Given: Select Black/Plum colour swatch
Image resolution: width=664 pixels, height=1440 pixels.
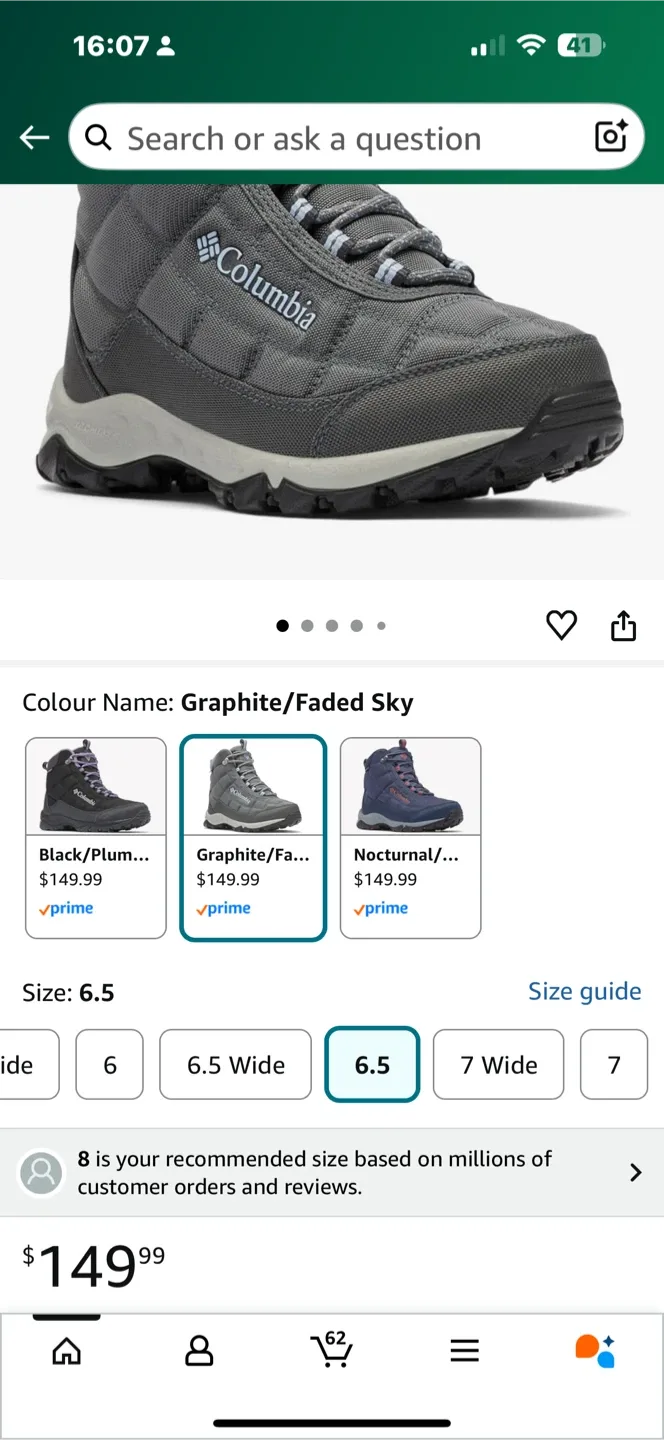Looking at the screenshot, I should click(x=96, y=838).
